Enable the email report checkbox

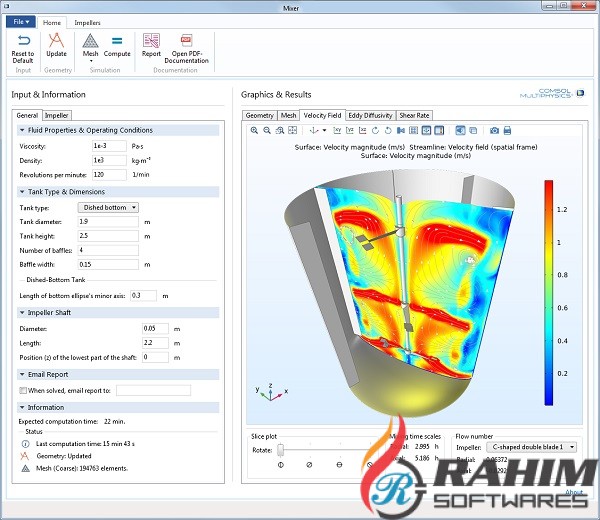(x=23, y=390)
